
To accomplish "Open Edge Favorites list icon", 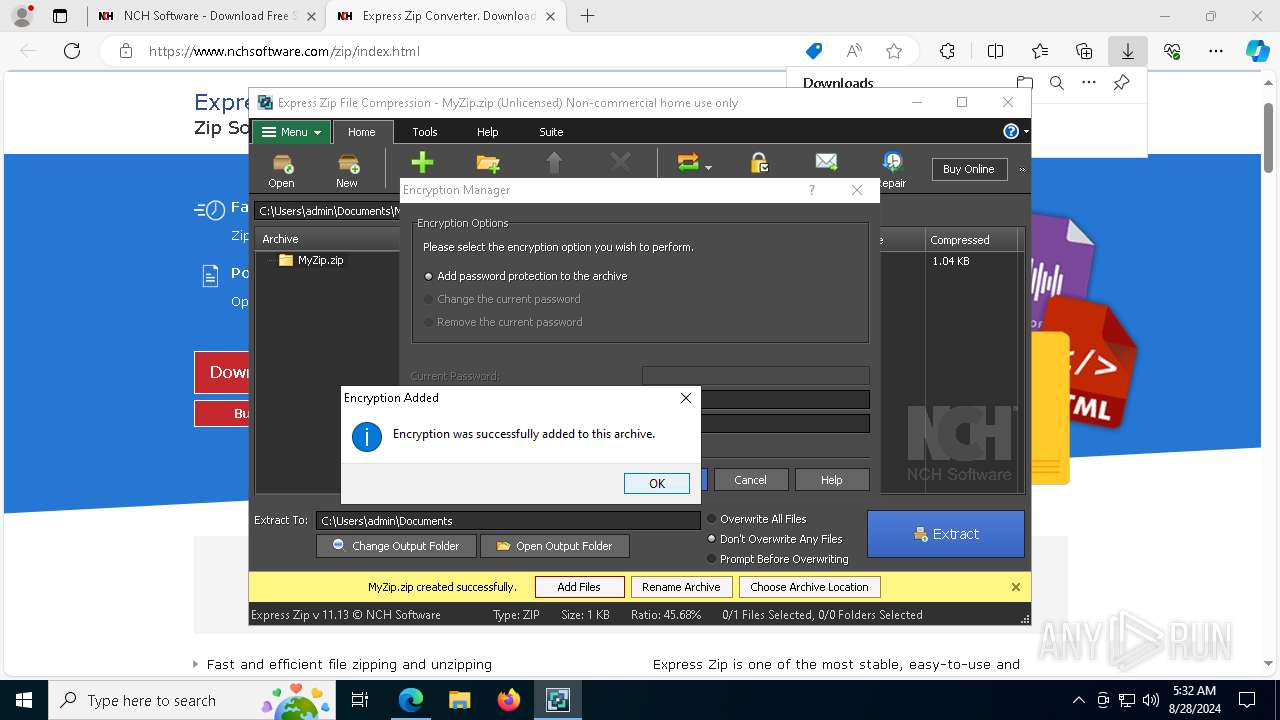I will (x=1040, y=51).
